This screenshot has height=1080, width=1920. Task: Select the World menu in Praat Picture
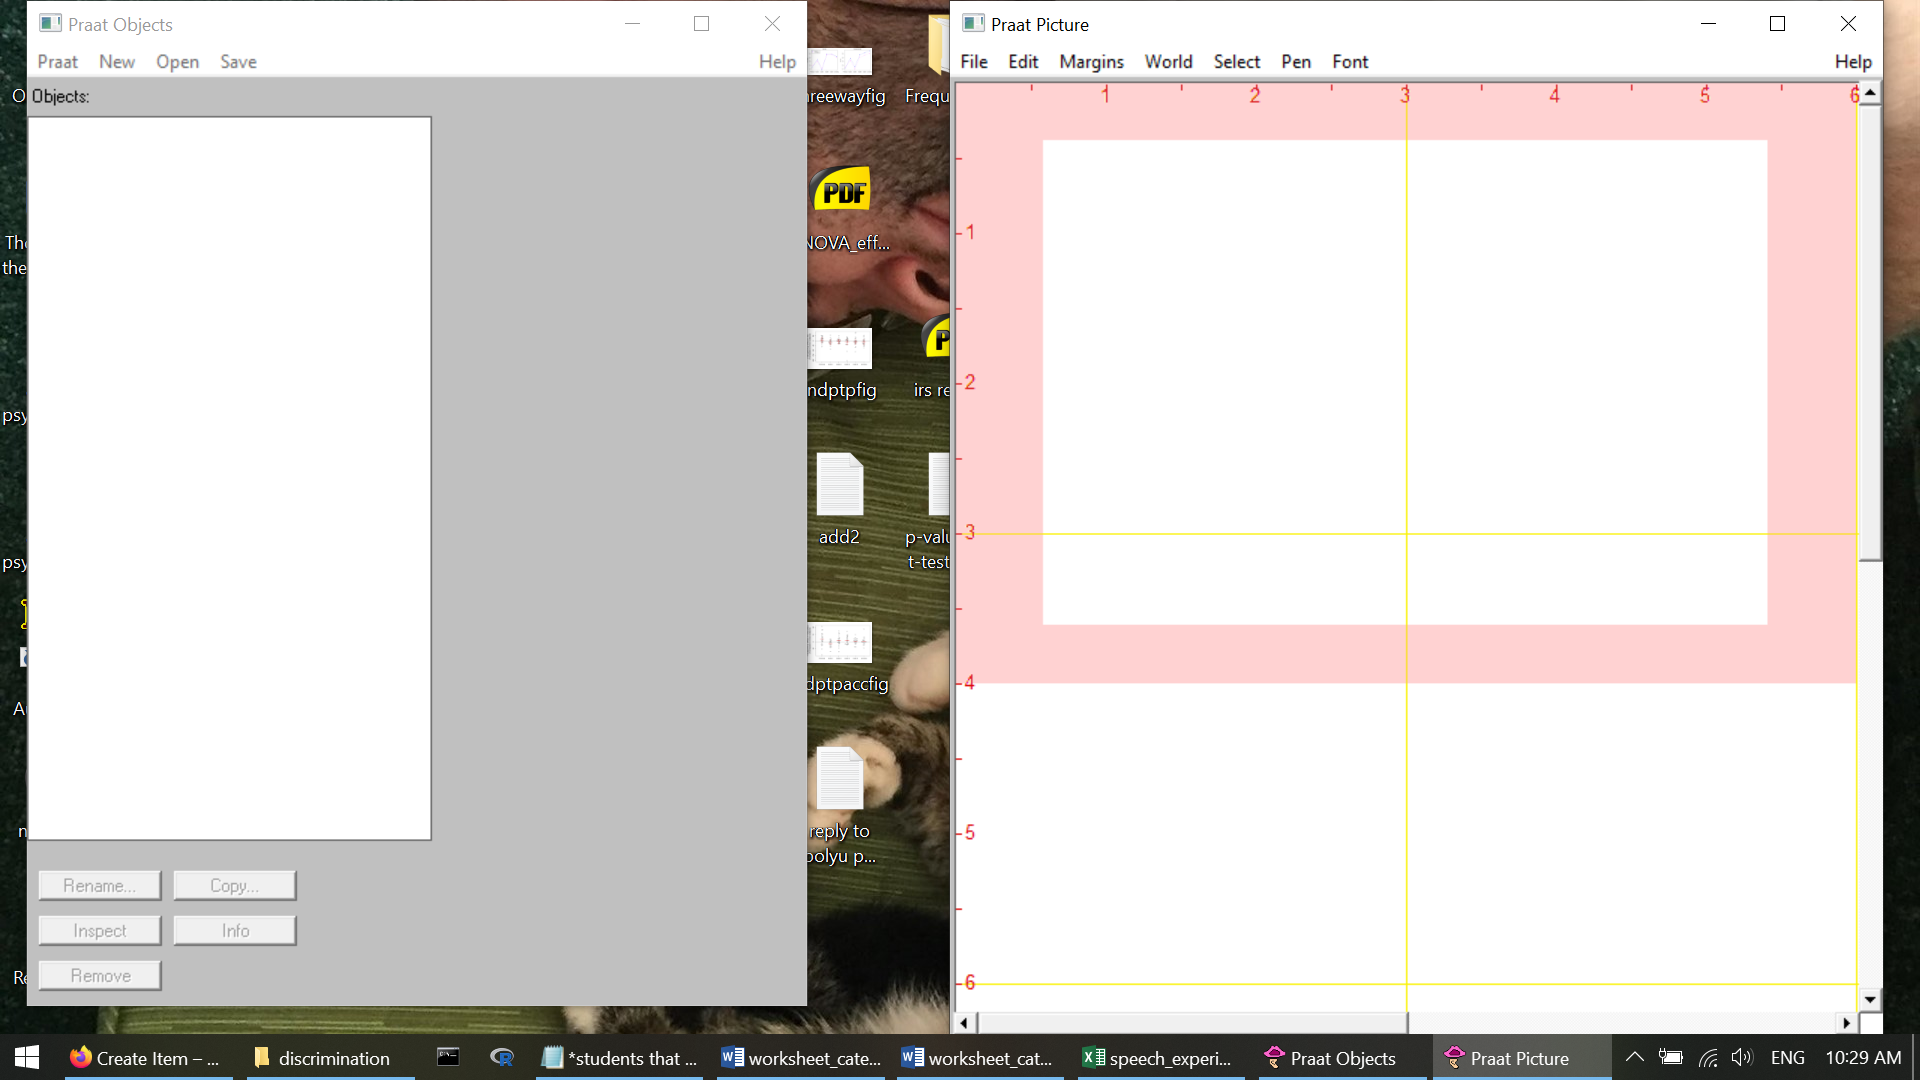(1168, 61)
